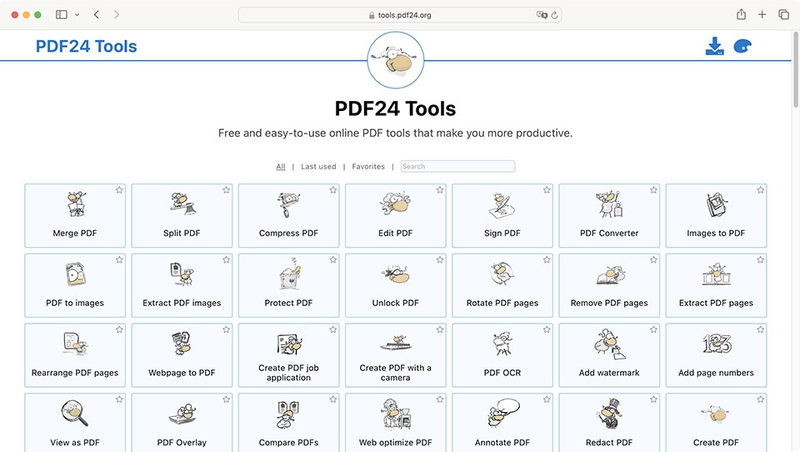Favorite the Merge PDF tool star
This screenshot has height=452, width=800.
click(x=119, y=190)
